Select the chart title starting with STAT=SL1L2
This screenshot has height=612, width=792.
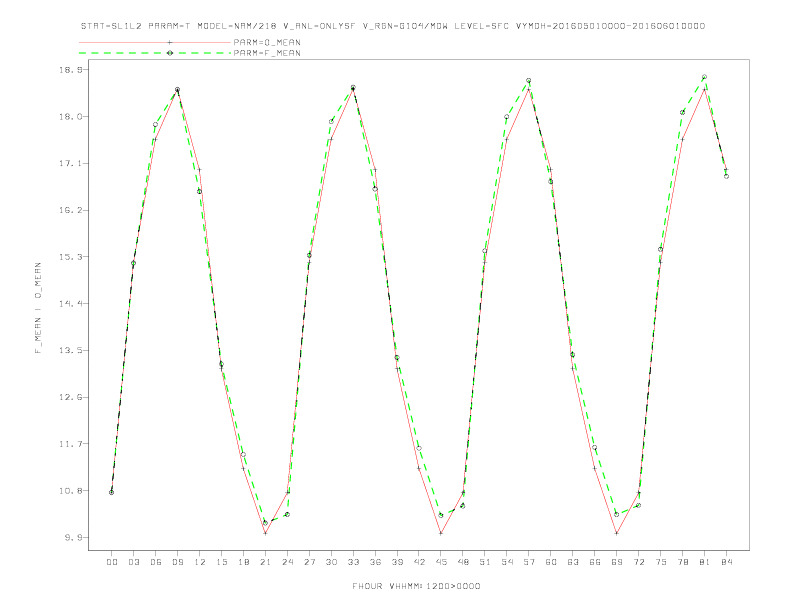point(392,26)
